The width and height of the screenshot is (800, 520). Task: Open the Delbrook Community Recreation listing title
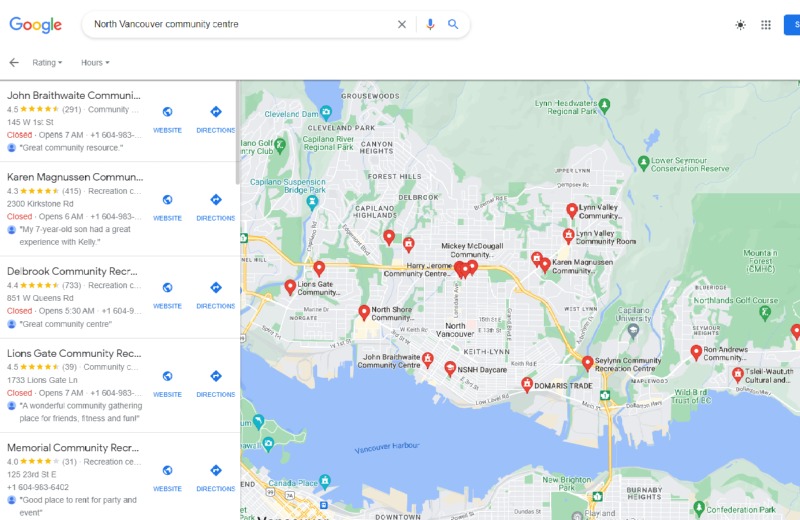point(72,271)
